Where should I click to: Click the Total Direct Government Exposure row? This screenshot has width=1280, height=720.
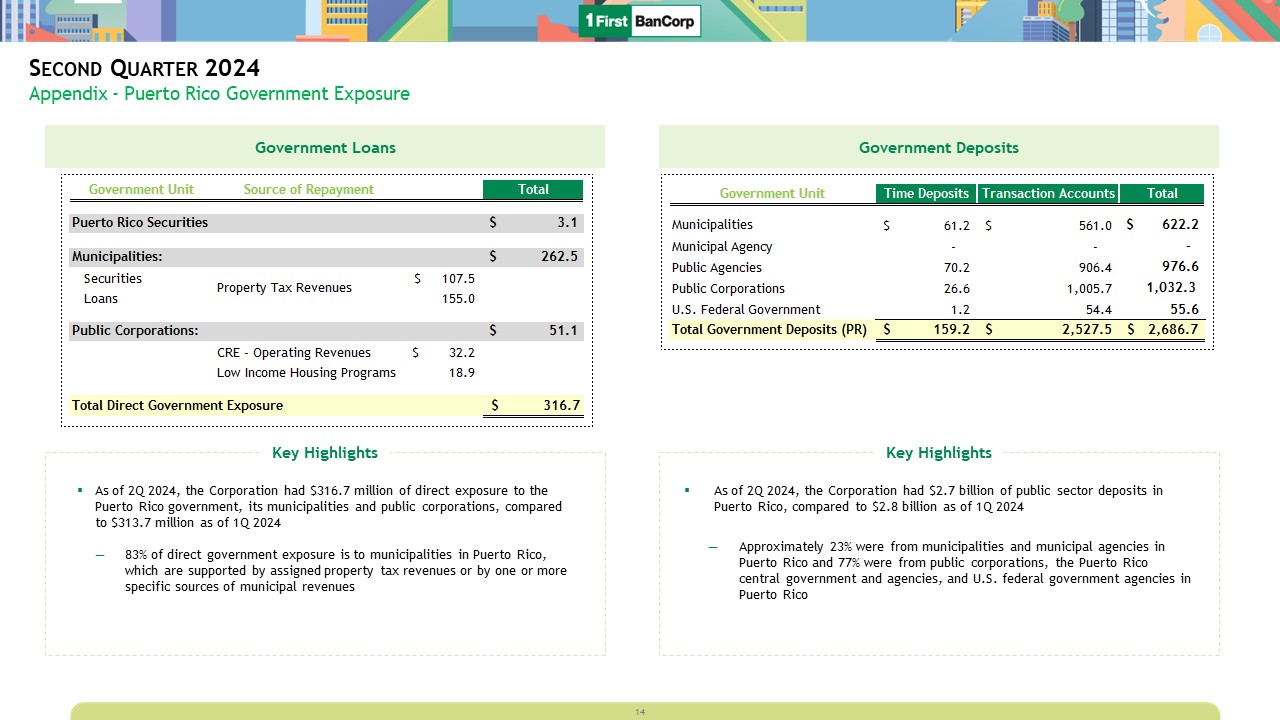177,405
